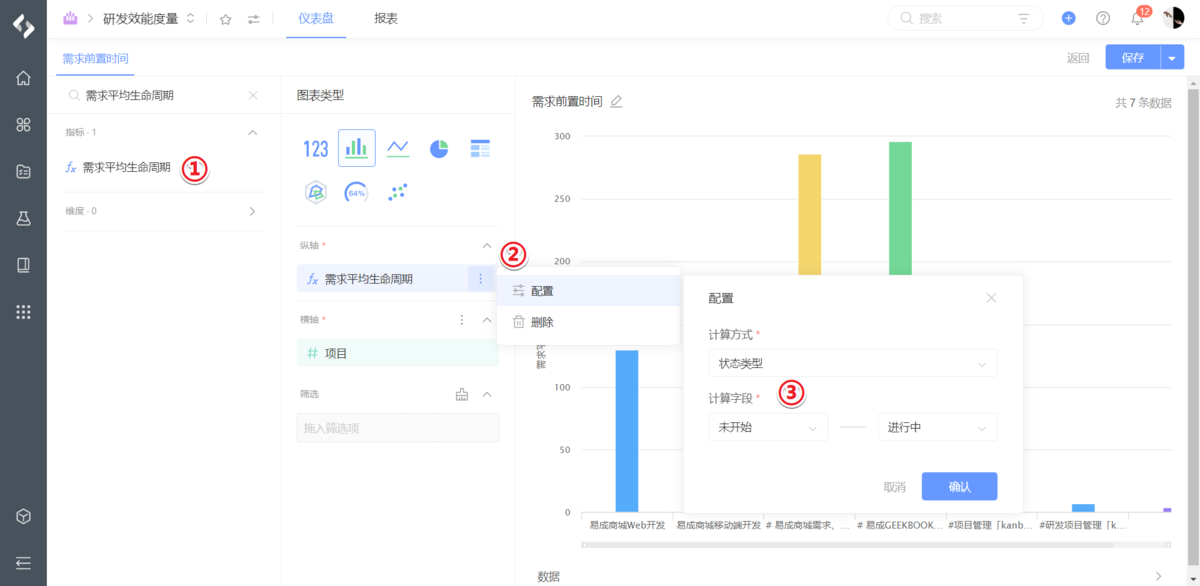The height and width of the screenshot is (586, 1200).
Task: Click the top 搜索 input field
Action: point(965,18)
